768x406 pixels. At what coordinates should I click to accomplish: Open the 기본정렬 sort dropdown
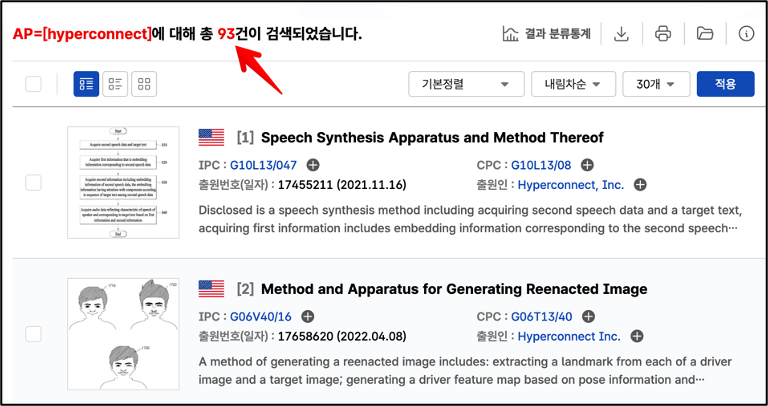(466, 84)
